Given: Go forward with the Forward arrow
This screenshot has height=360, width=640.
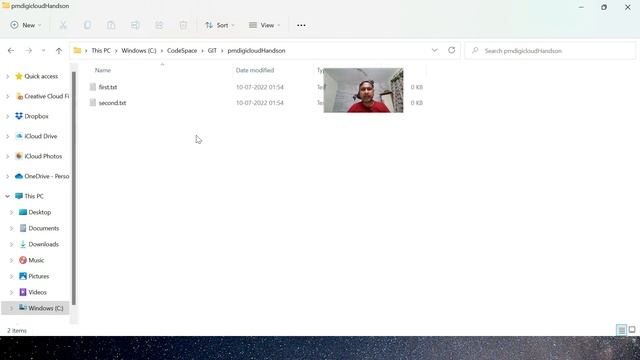Looking at the screenshot, I should [x=29, y=51].
